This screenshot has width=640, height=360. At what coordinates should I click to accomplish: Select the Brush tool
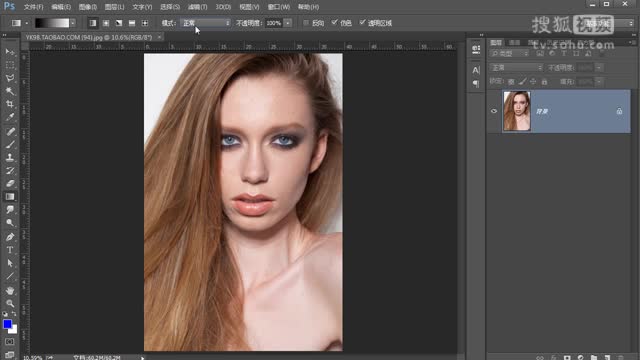click(x=10, y=144)
